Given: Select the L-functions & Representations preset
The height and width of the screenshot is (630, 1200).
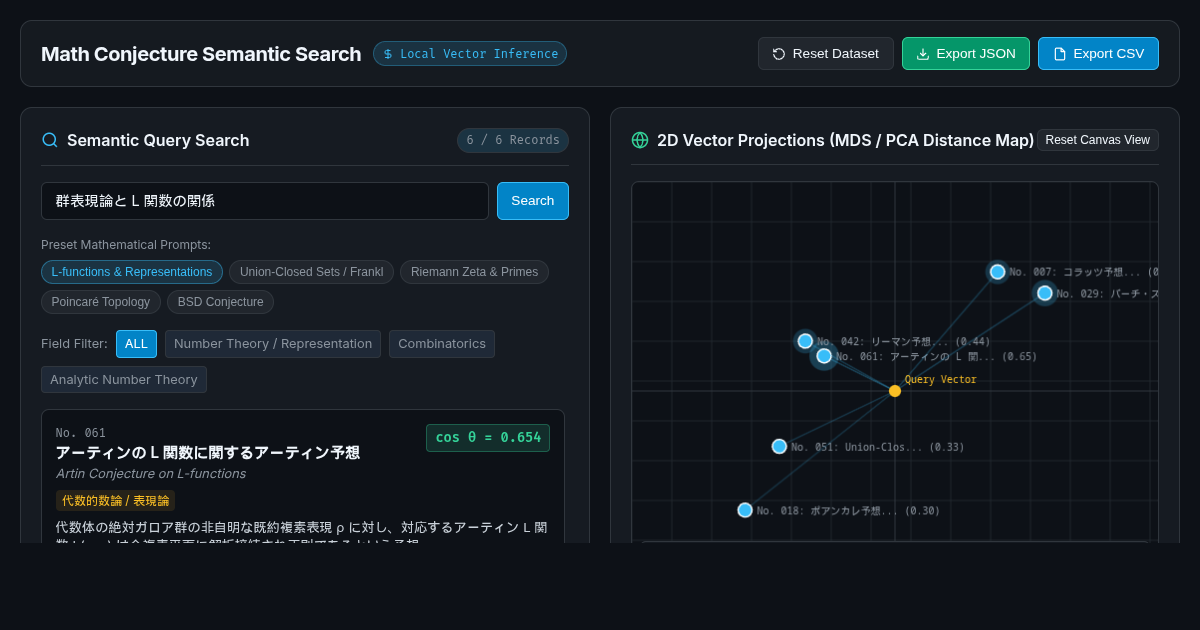Looking at the screenshot, I should pos(132,272).
